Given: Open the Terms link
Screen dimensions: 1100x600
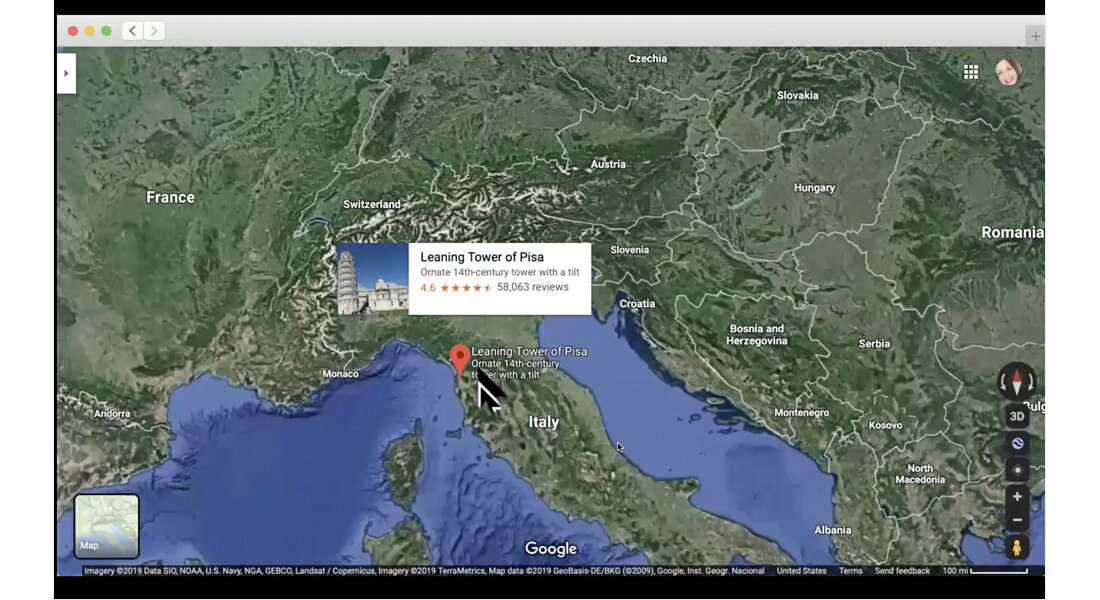Looking at the screenshot, I should 850,571.
